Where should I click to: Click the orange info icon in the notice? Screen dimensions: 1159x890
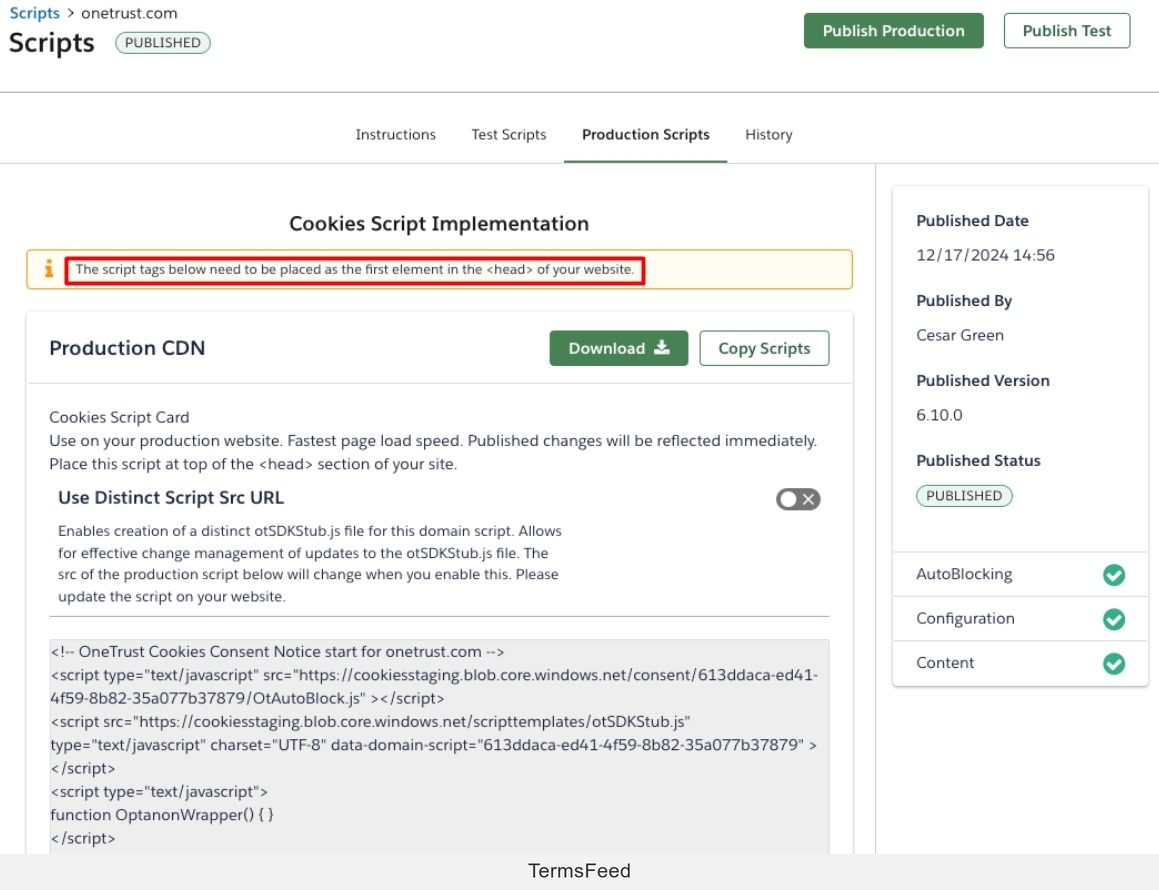tap(49, 269)
